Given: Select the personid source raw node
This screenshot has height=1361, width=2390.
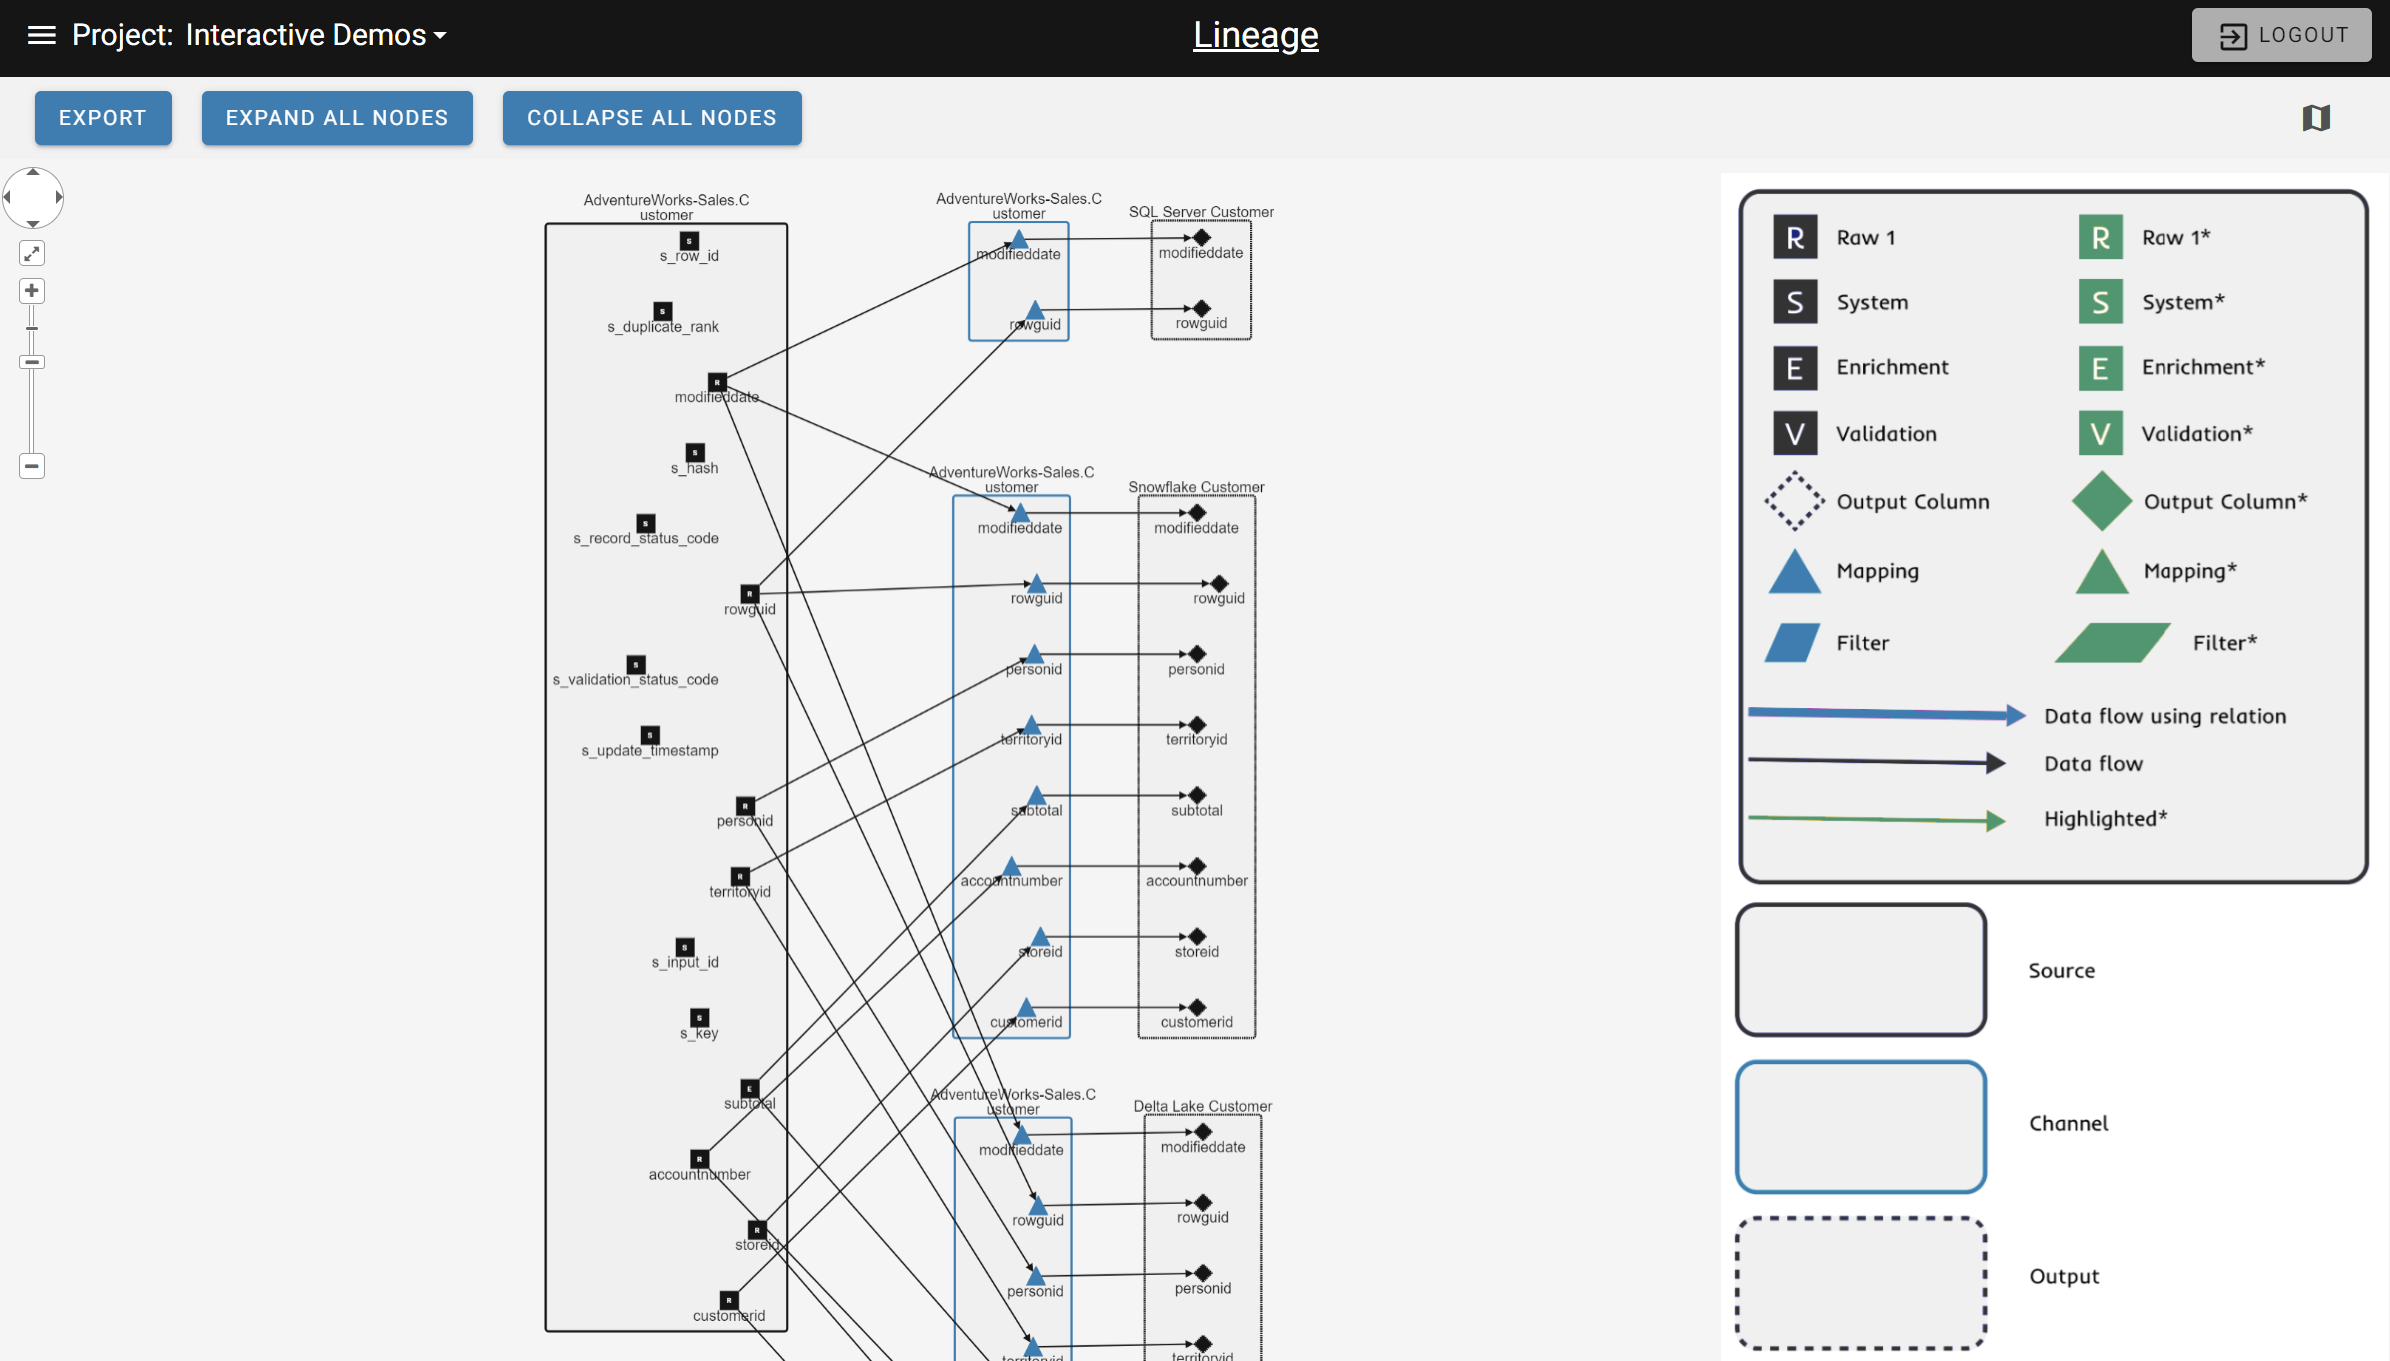Looking at the screenshot, I should pos(745,806).
